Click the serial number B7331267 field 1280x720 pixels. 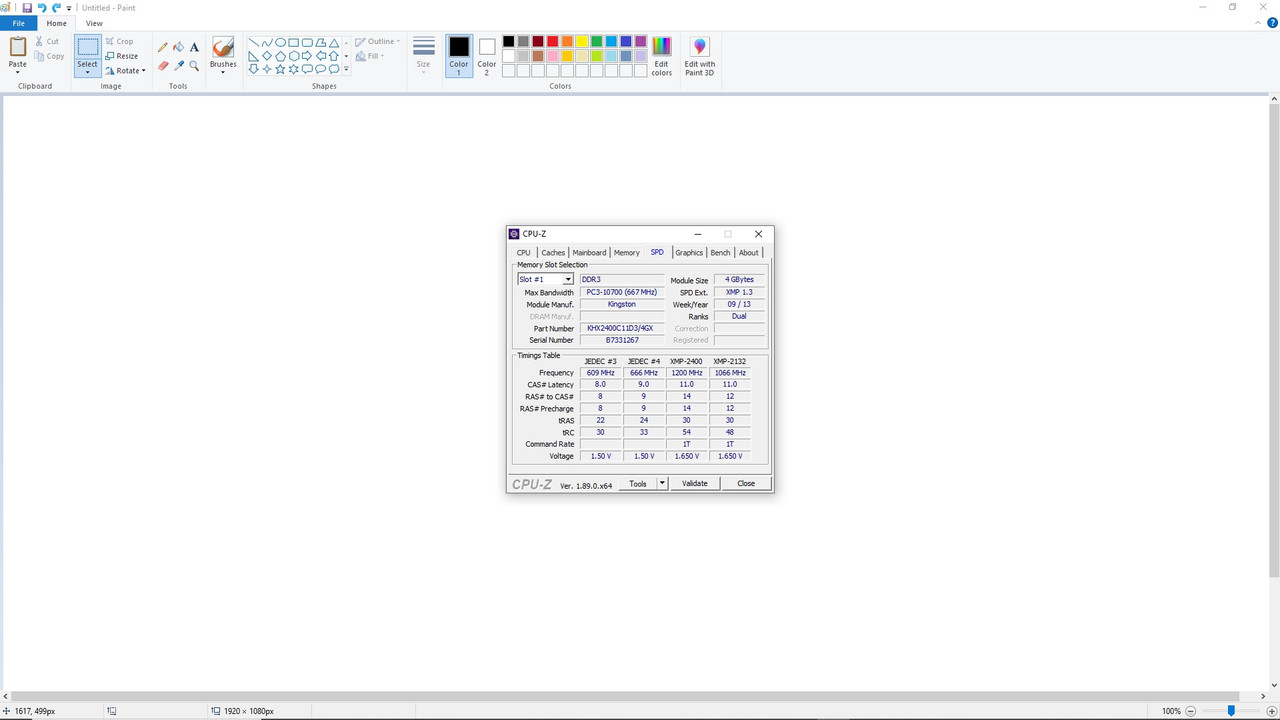click(621, 340)
